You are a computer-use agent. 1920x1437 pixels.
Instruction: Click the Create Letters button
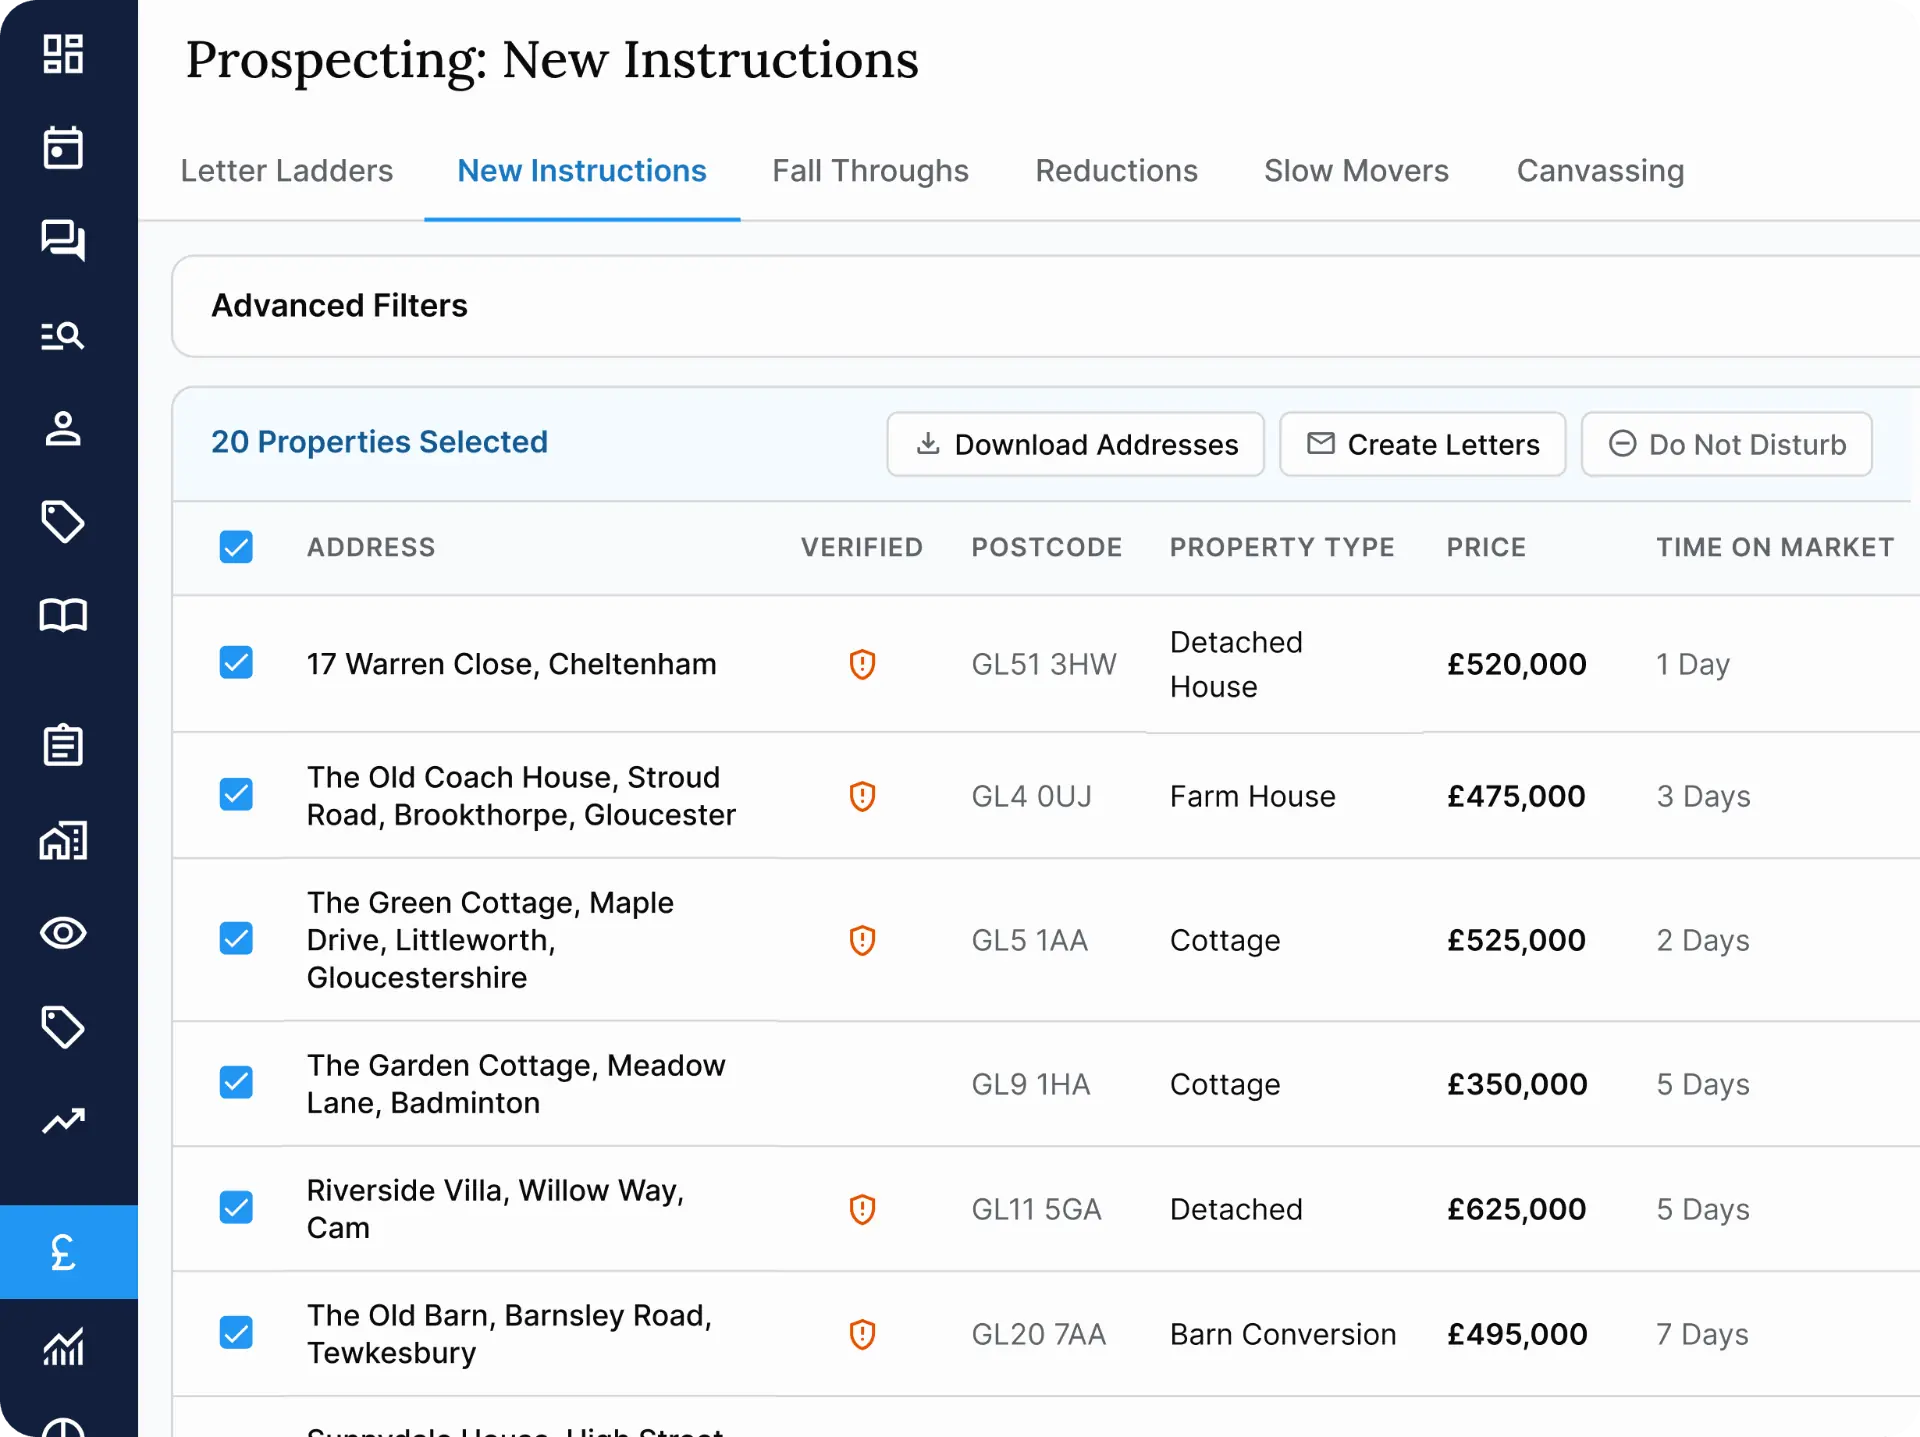click(x=1423, y=444)
